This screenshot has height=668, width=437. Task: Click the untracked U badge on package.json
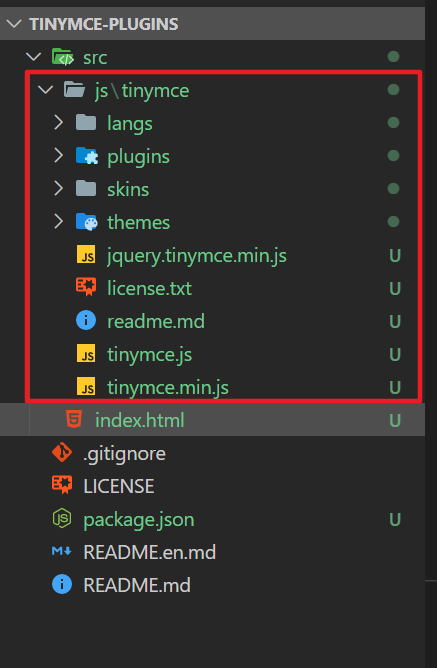coord(395,519)
